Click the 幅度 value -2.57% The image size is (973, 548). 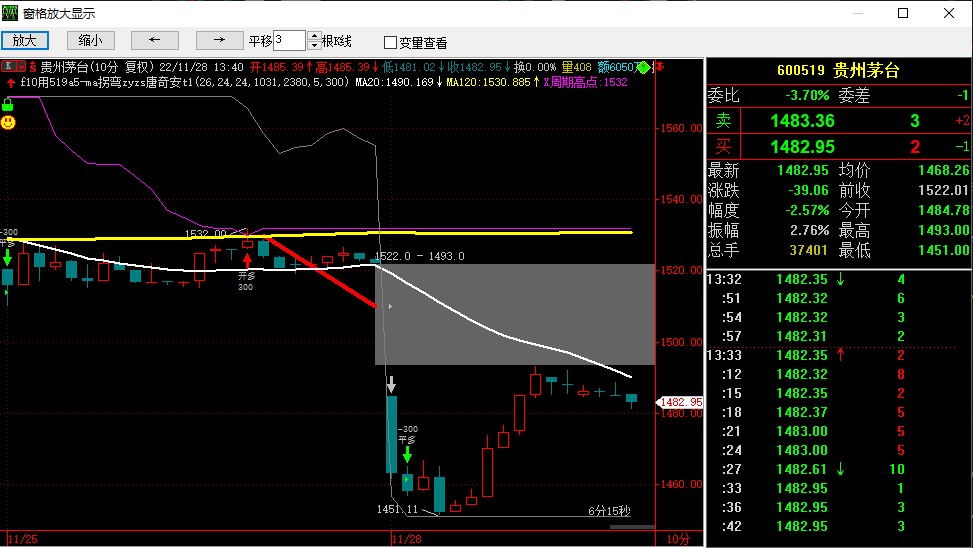click(x=807, y=210)
